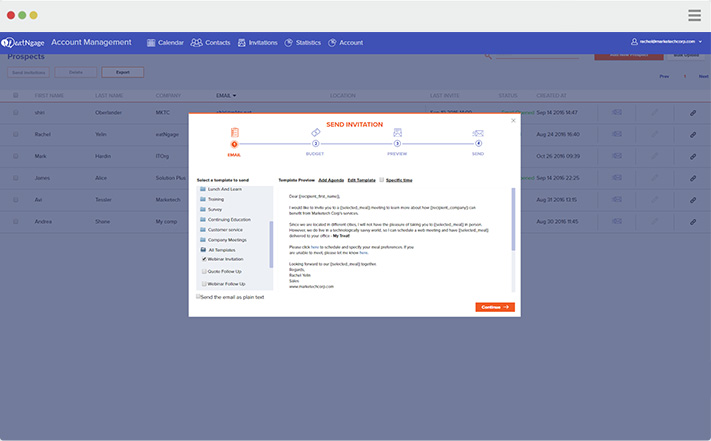Check the Webinar Follow Up template
Screen dimensions: 711x441
coord(204,284)
